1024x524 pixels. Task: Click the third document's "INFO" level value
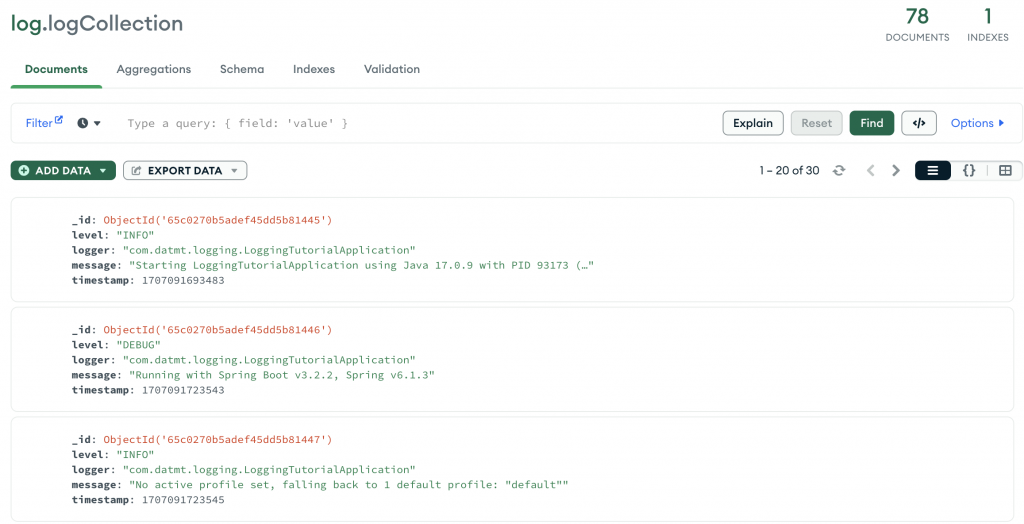pyautogui.click(x=135, y=455)
